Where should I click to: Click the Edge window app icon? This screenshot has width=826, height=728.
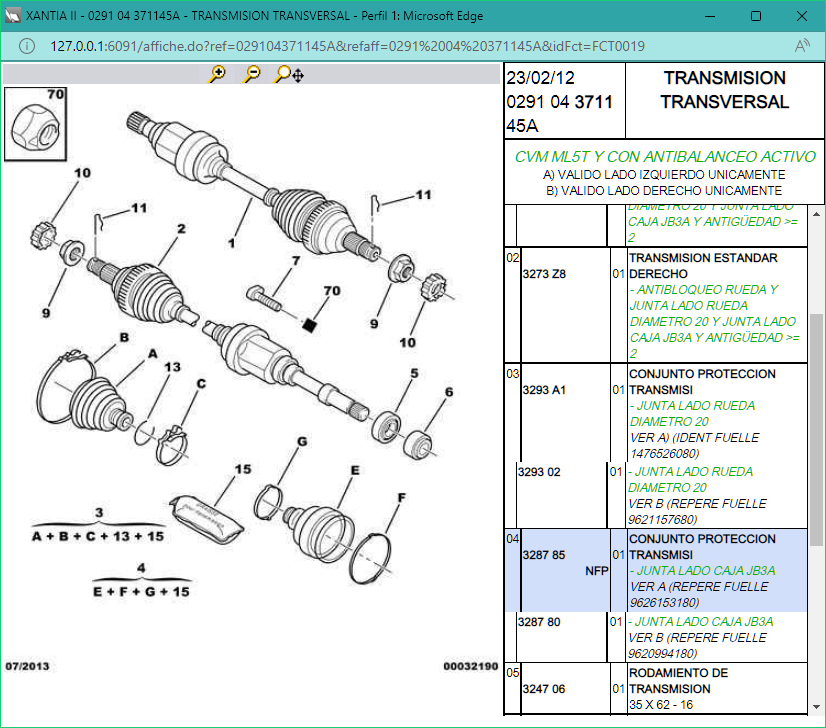coord(12,16)
